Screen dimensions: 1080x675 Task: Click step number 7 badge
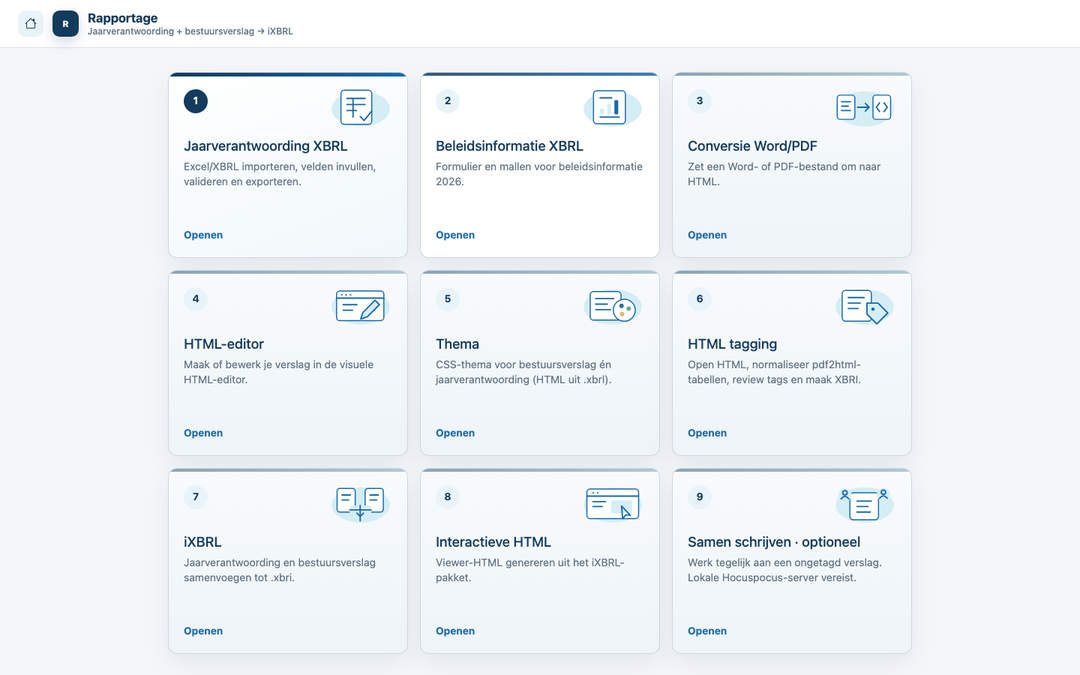coord(196,497)
